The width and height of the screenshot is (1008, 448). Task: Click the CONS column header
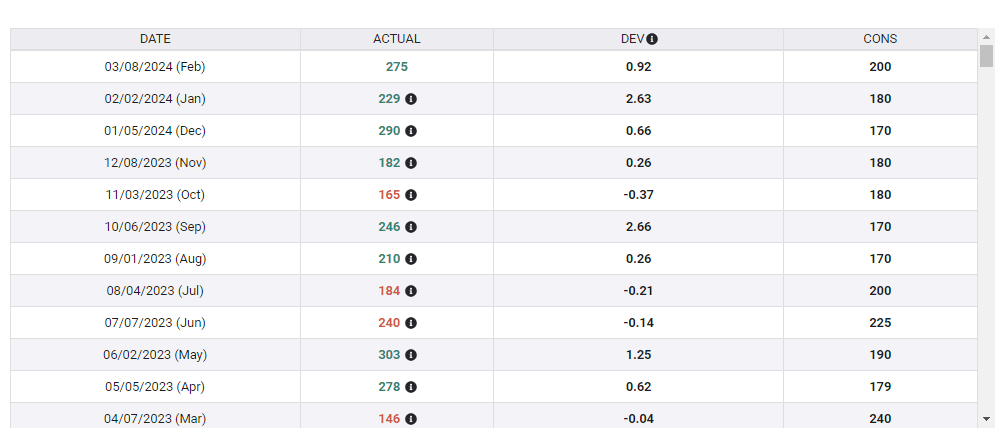880,39
